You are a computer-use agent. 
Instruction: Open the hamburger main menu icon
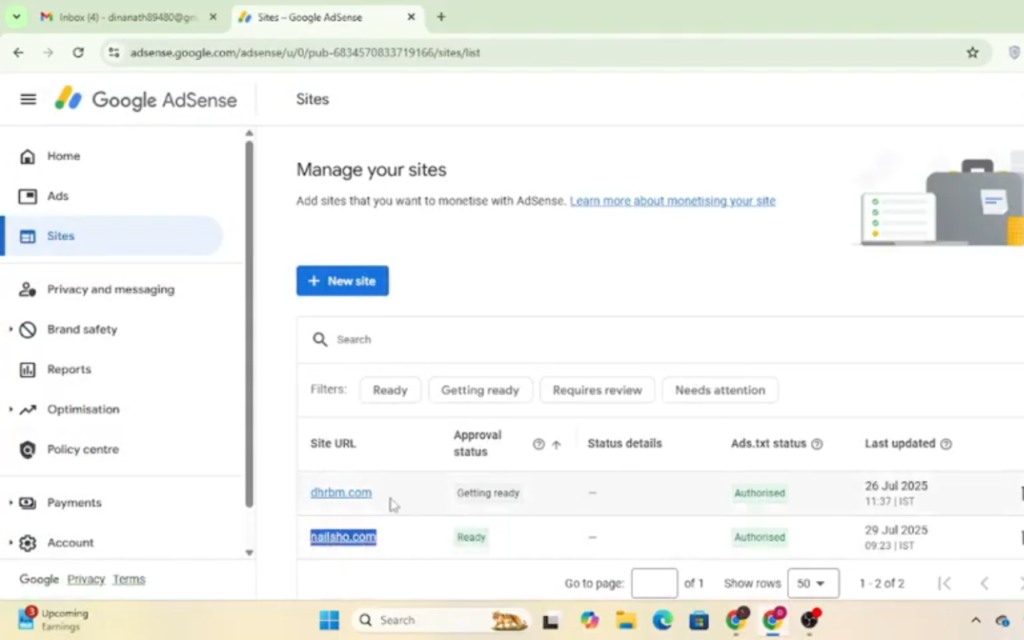pyautogui.click(x=28, y=99)
